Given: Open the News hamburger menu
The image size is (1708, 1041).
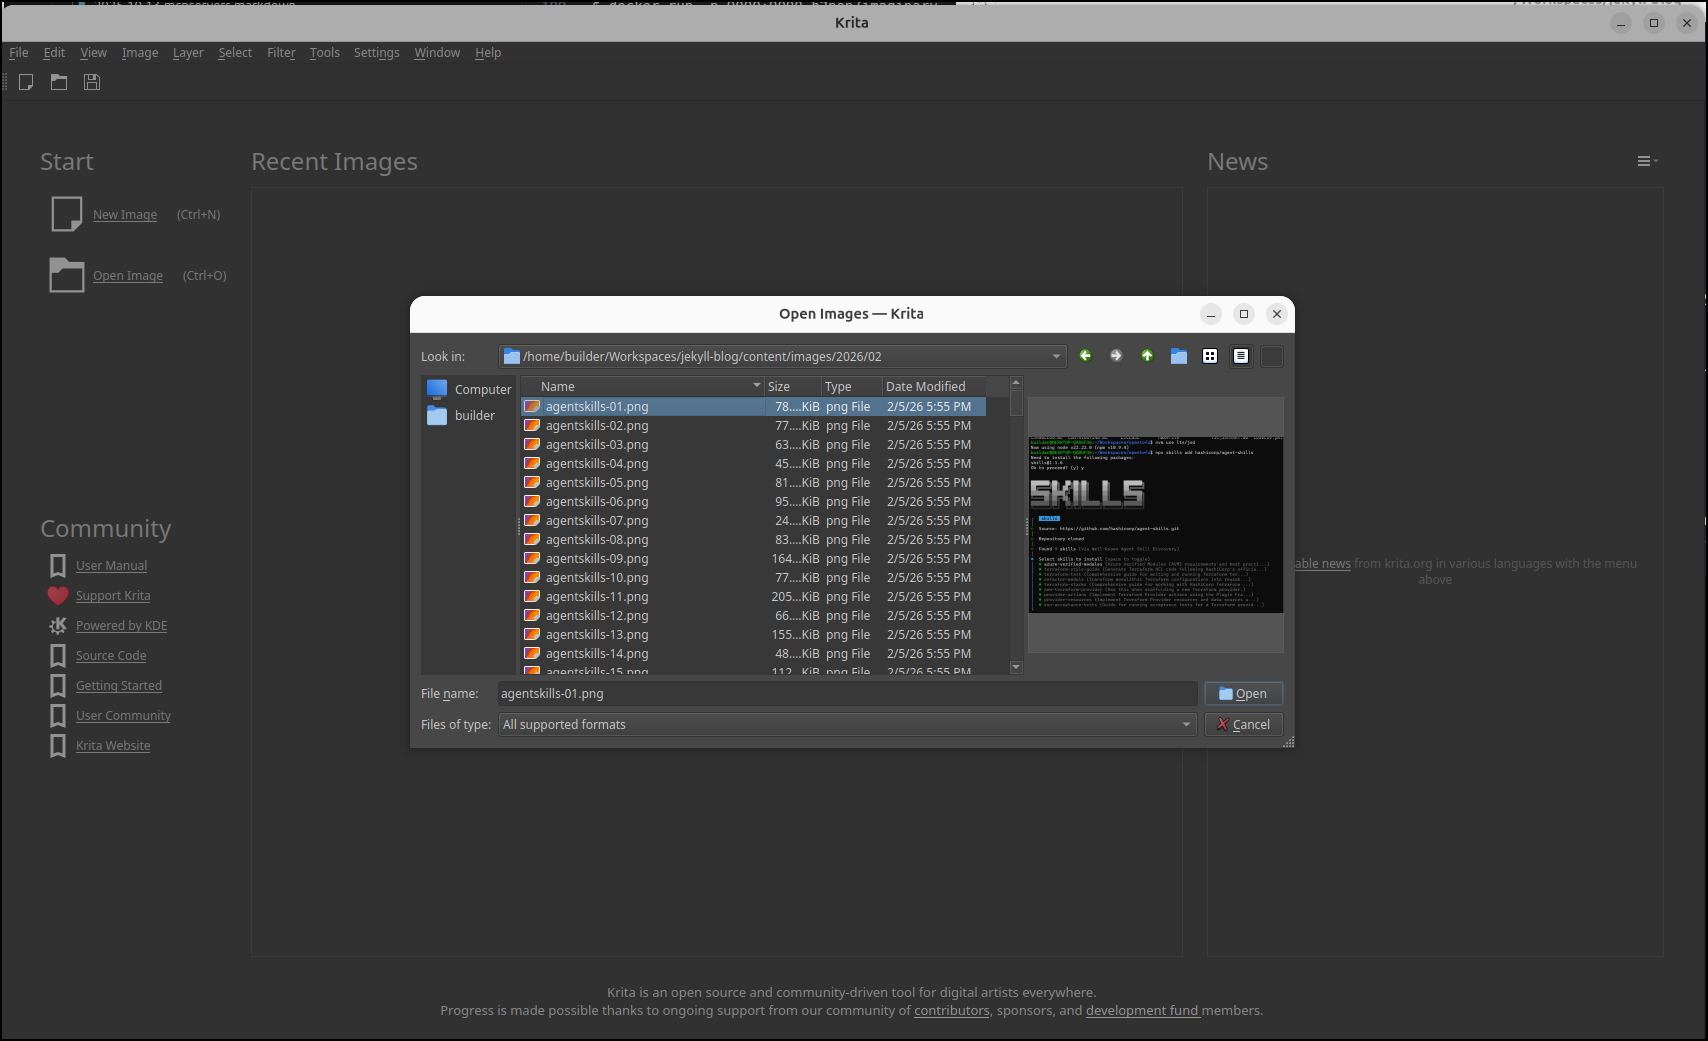Looking at the screenshot, I should click(x=1646, y=161).
